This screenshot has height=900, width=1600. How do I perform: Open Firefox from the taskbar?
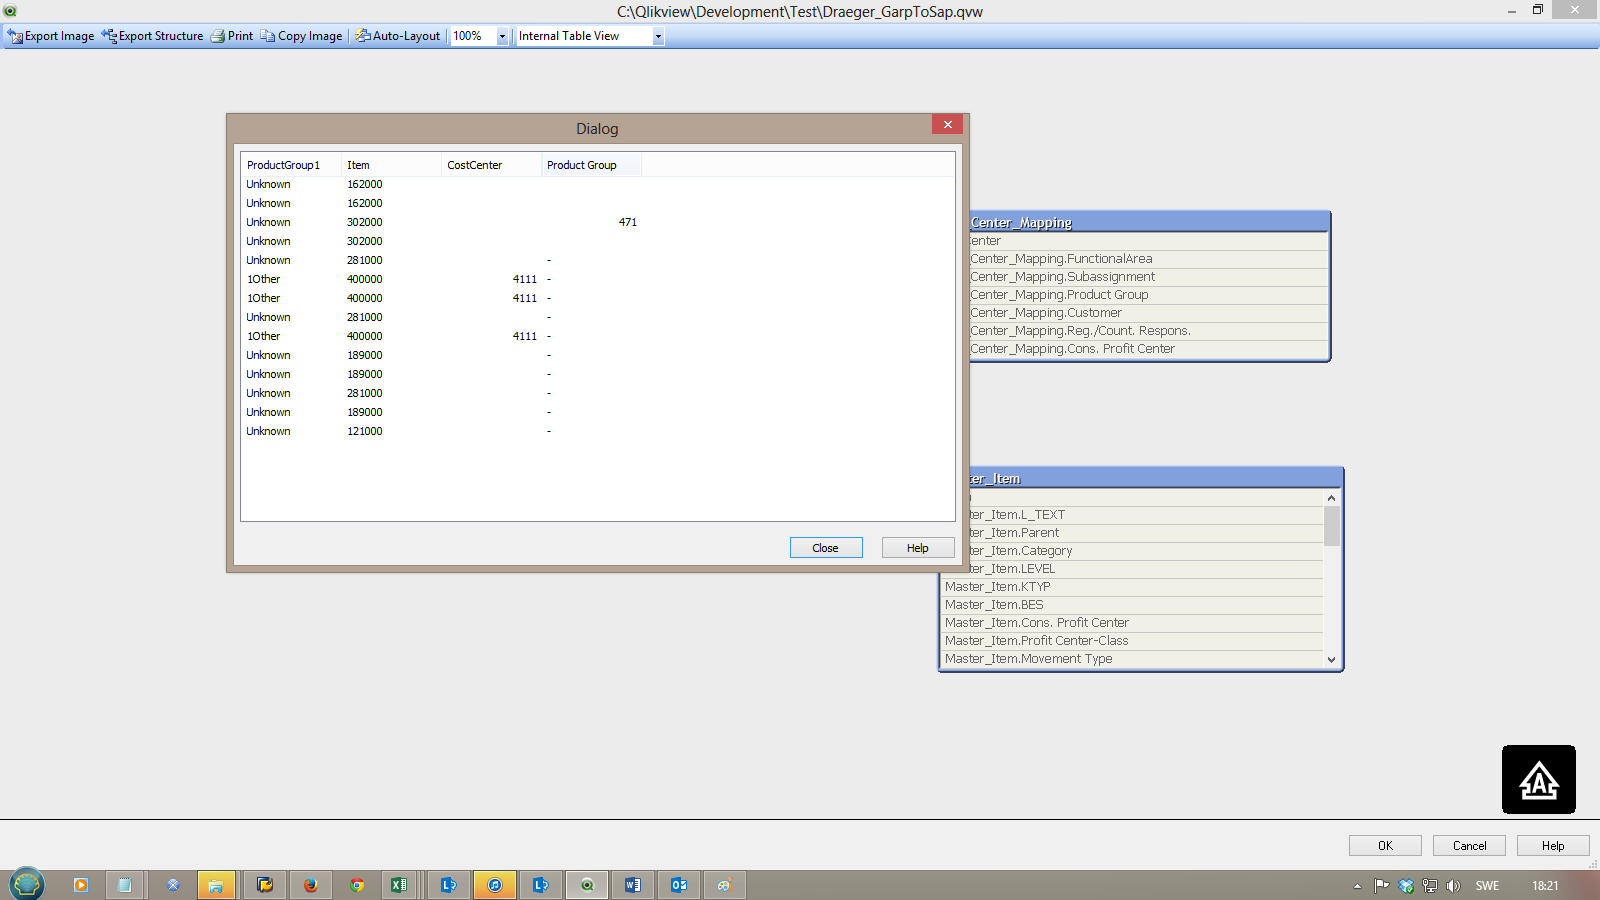311,885
